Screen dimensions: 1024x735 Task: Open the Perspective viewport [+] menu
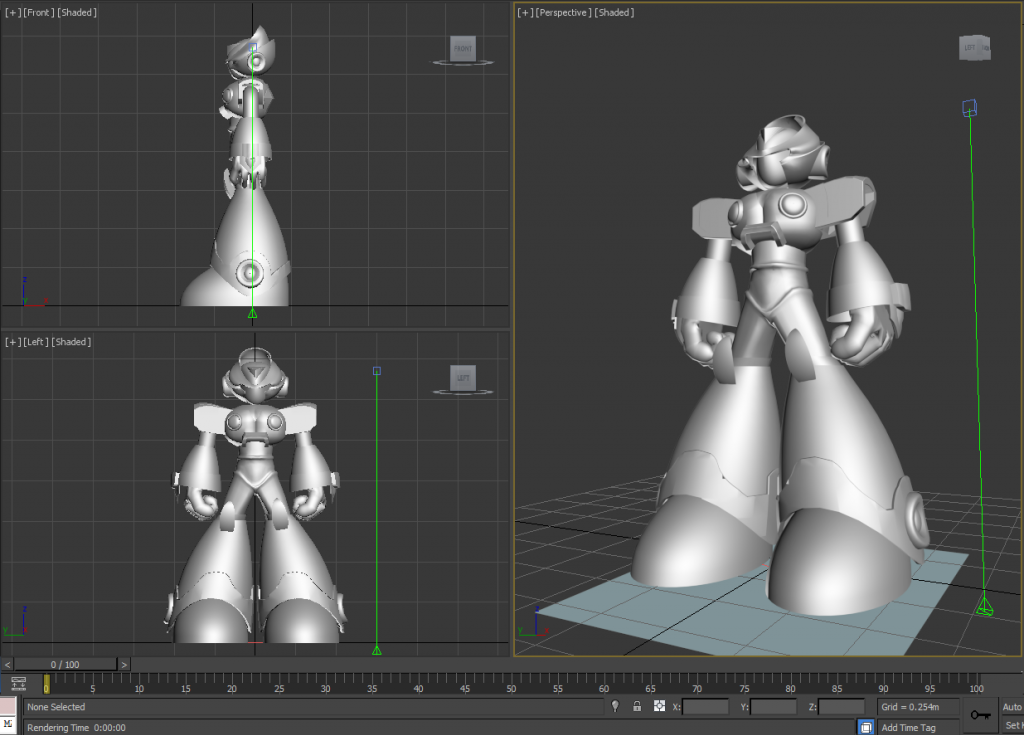pos(525,12)
